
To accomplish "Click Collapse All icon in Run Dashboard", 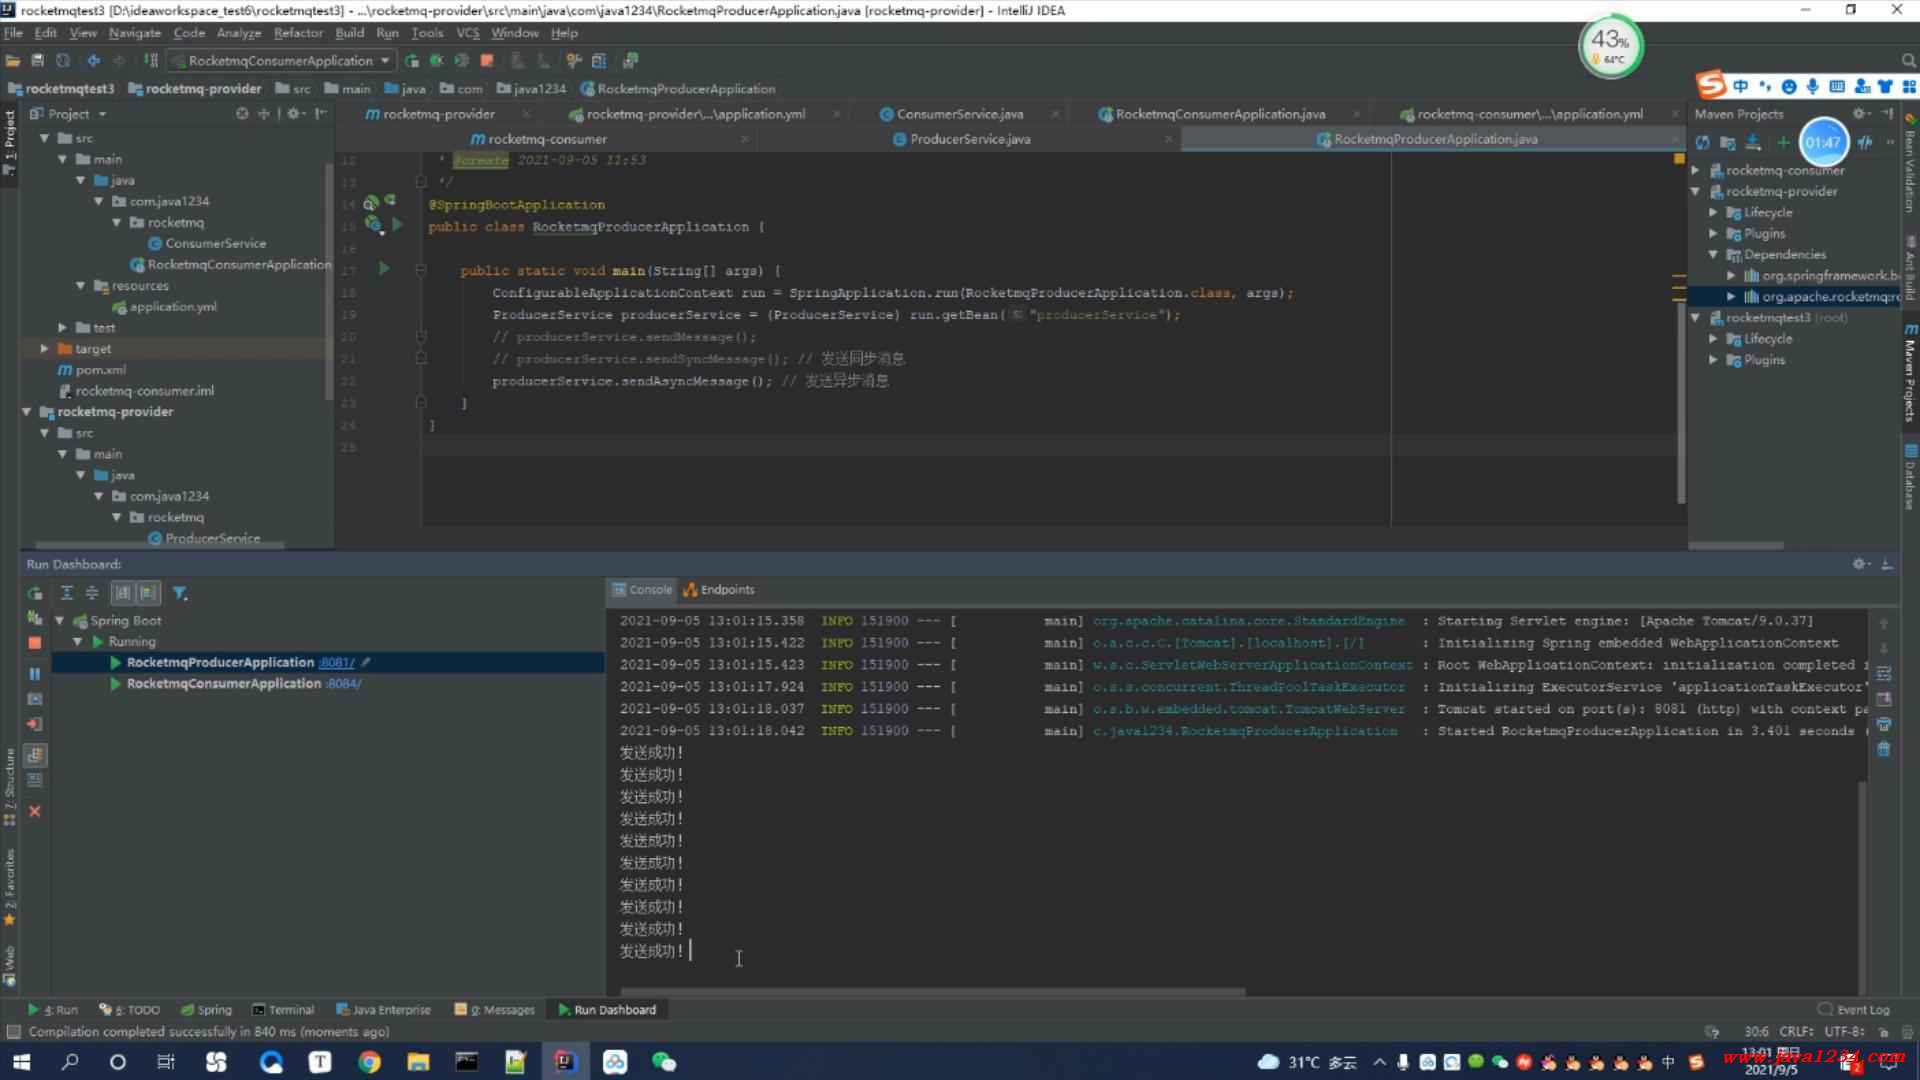I will (92, 593).
